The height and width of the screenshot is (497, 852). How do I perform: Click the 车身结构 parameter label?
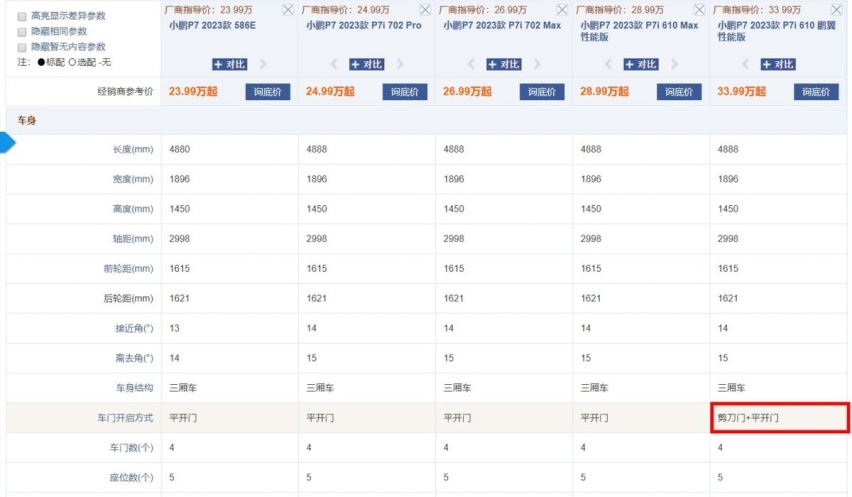click(x=134, y=388)
